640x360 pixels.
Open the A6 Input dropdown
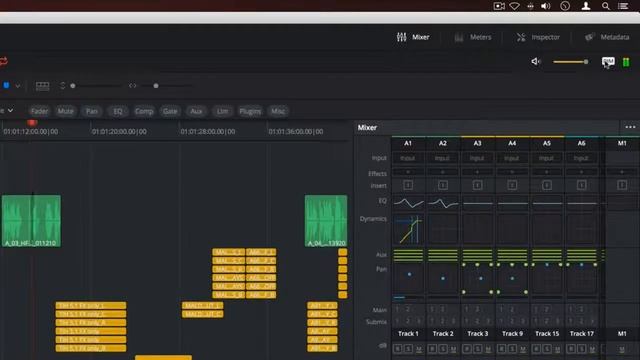pos(581,158)
